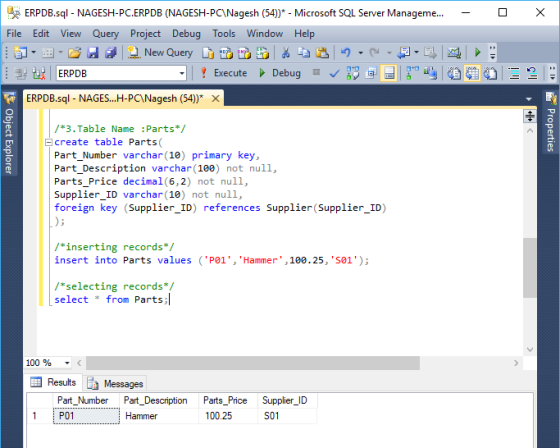Click the Activity Monitor icon
Screen dimensions: 560x448
[x=454, y=53]
